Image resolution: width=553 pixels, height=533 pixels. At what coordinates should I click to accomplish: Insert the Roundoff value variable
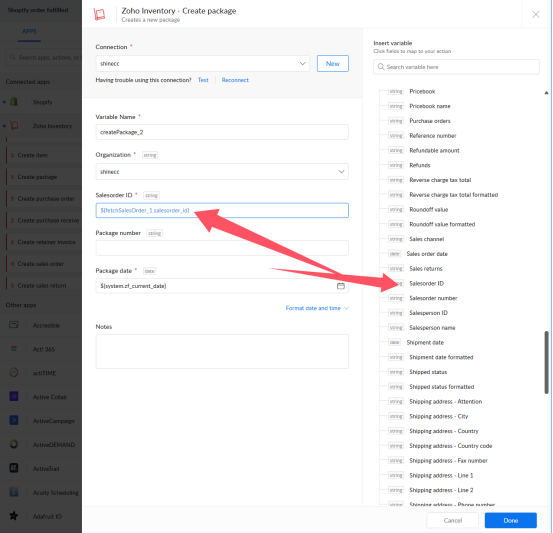pos(429,210)
